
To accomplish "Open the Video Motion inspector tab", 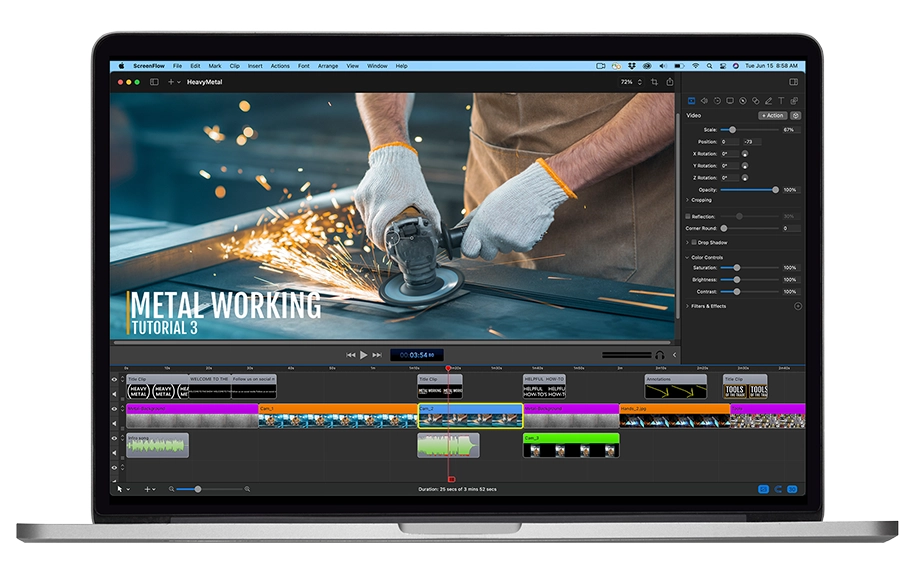I will tap(717, 100).
